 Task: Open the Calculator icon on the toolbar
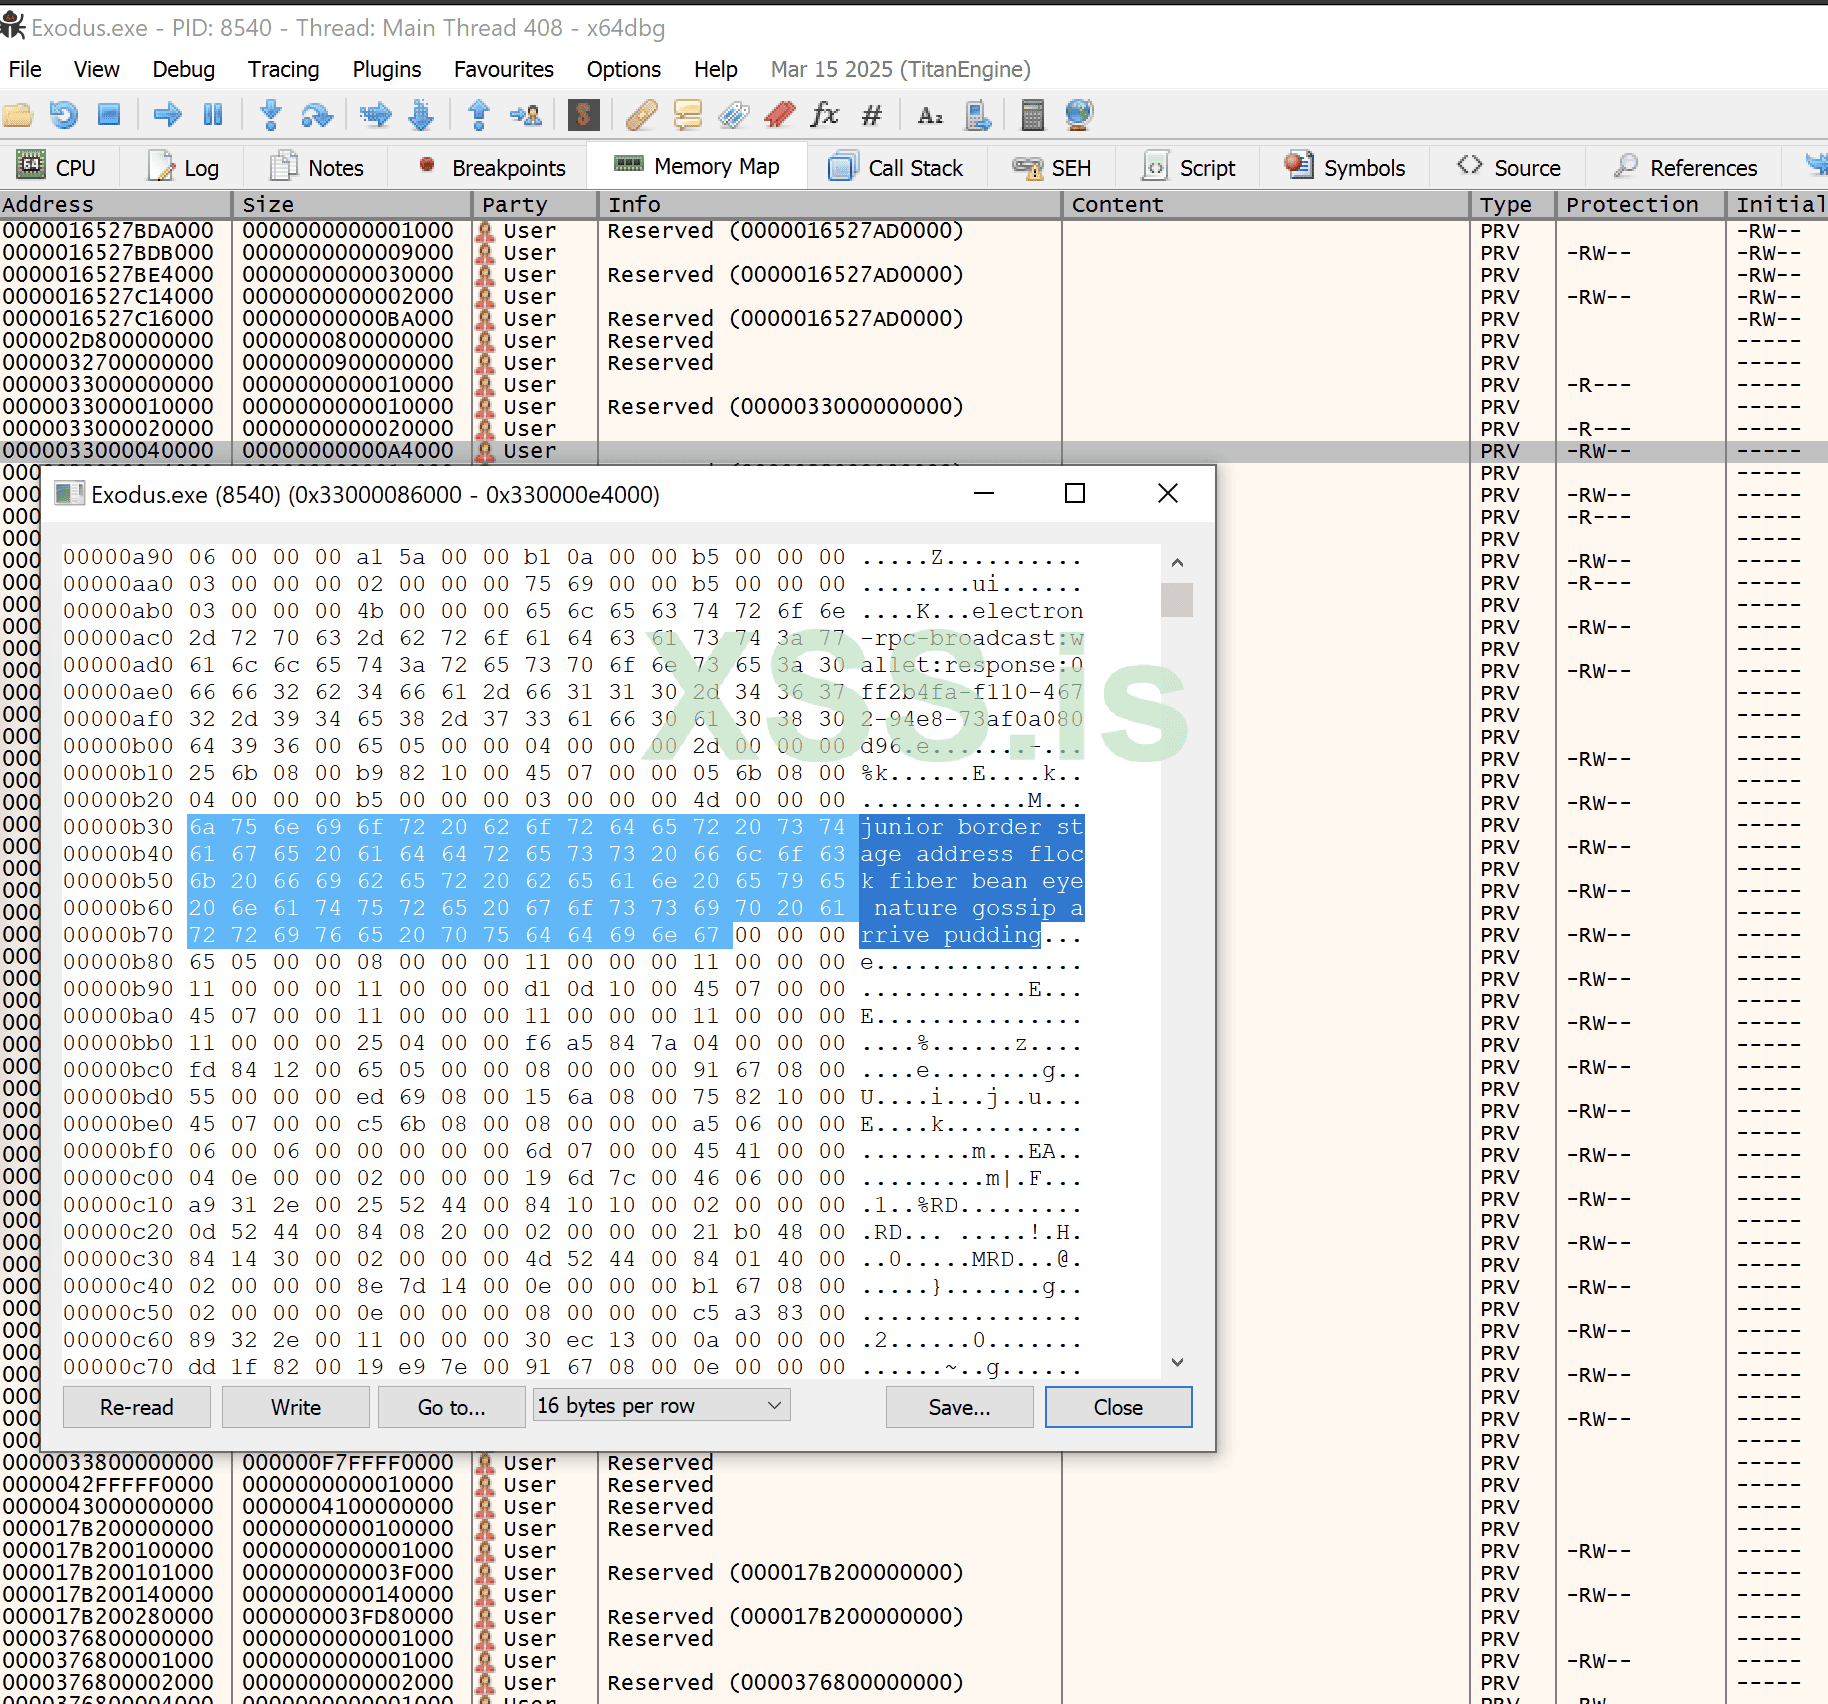point(1031,114)
